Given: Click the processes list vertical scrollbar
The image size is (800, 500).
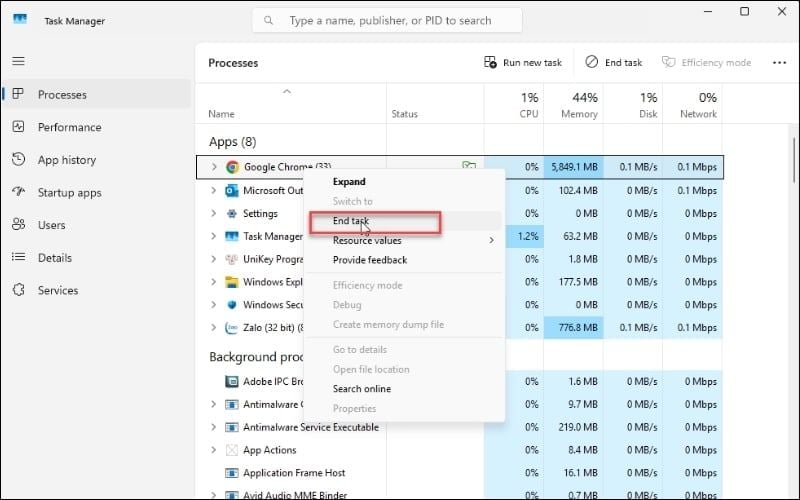Looking at the screenshot, I should coord(794,161).
